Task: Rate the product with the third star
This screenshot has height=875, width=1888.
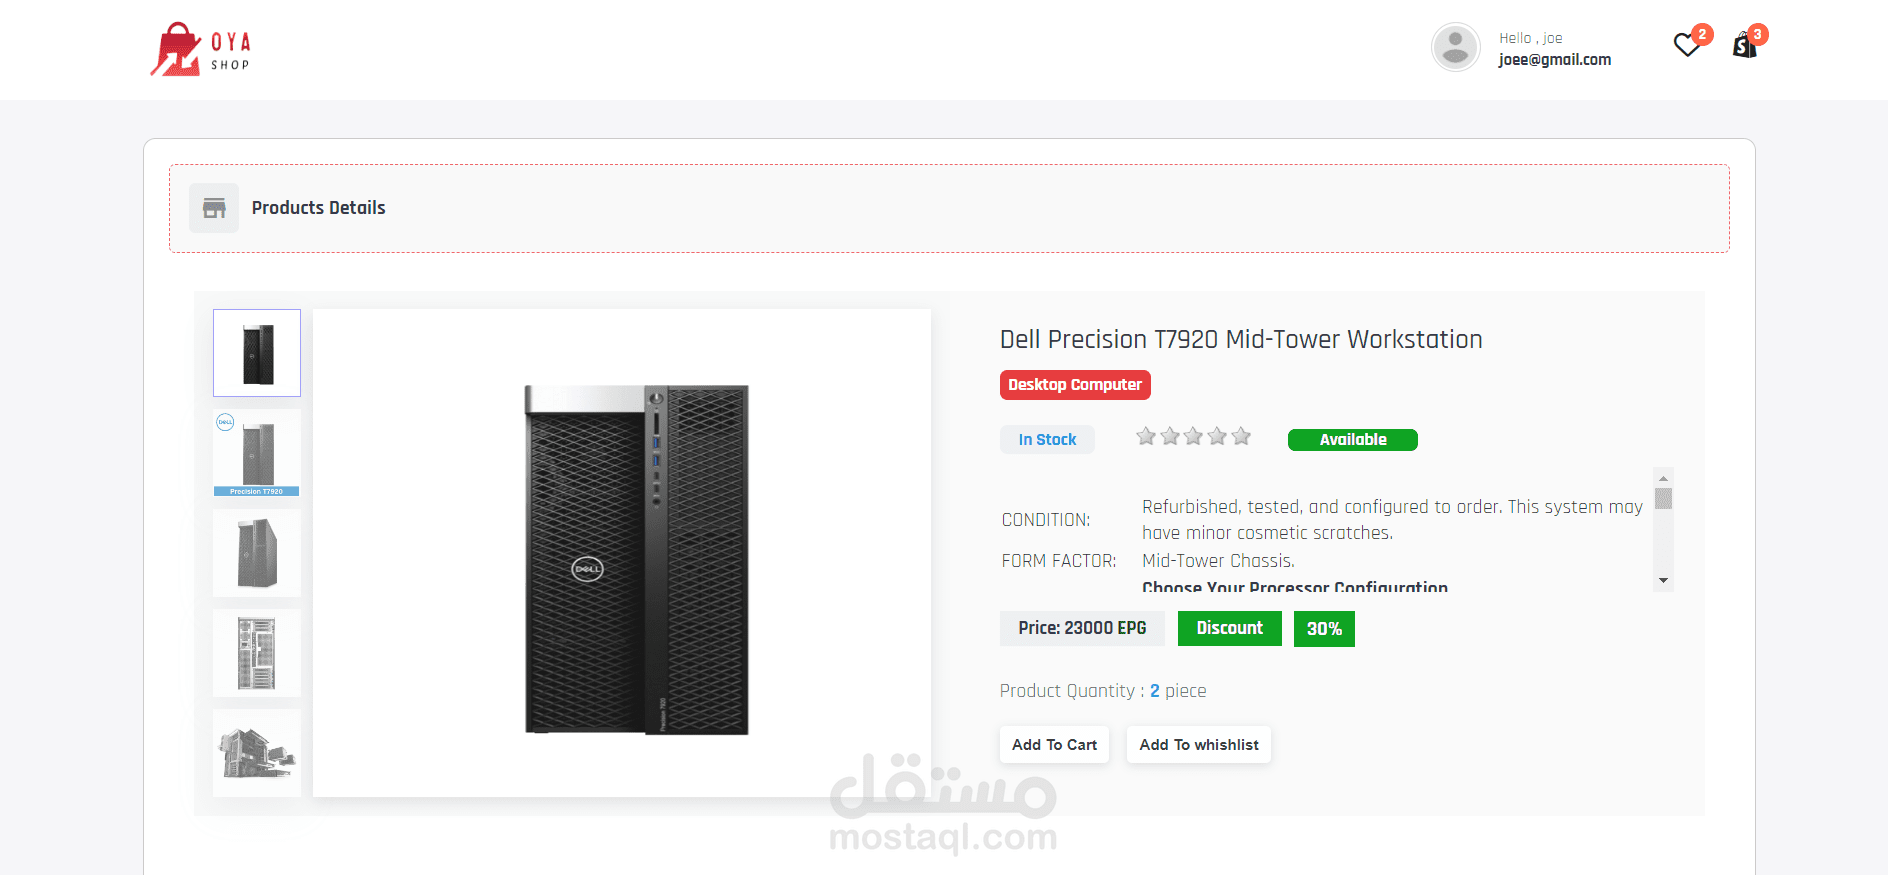Action: click(1193, 436)
